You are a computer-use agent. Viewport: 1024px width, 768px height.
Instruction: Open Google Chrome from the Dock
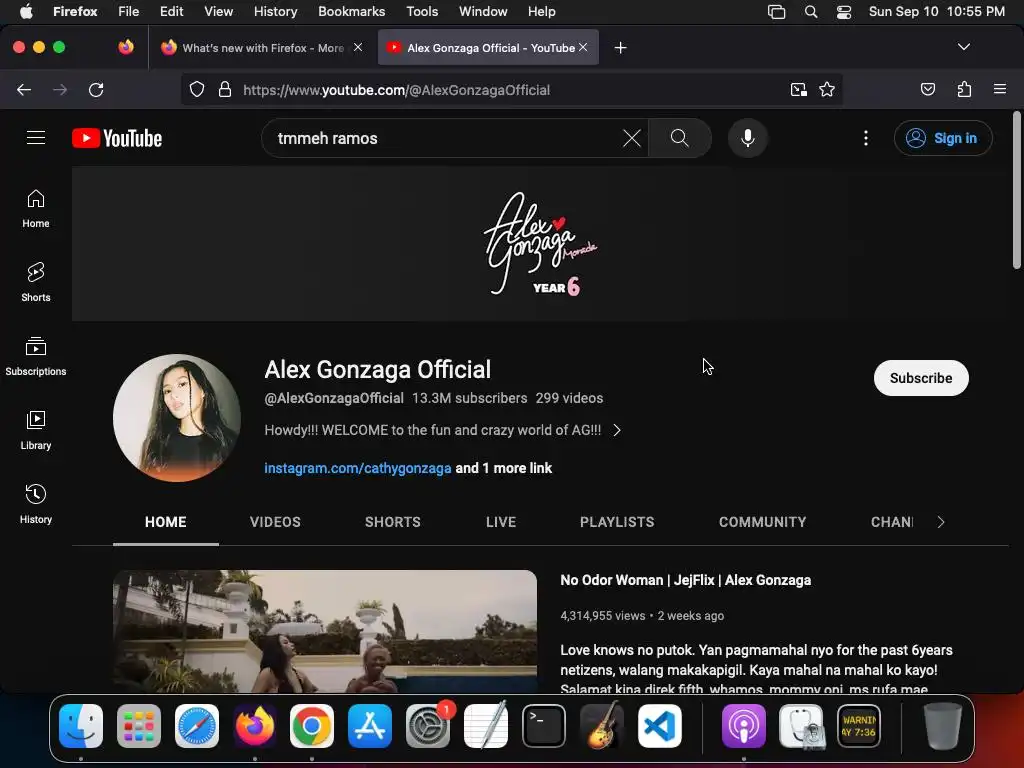pos(312,726)
